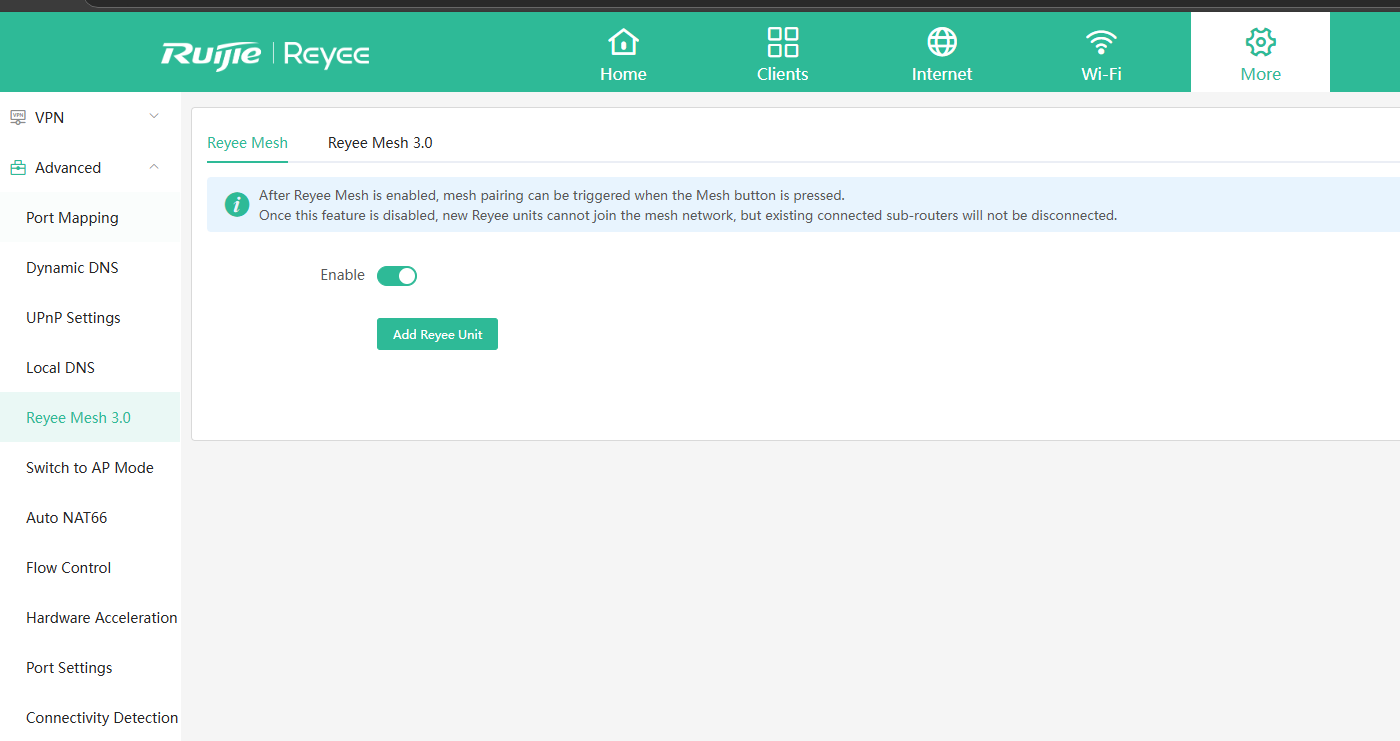Viewport: 1400px width, 741px height.
Task: Expand the VPN menu chevron
Action: click(154, 117)
